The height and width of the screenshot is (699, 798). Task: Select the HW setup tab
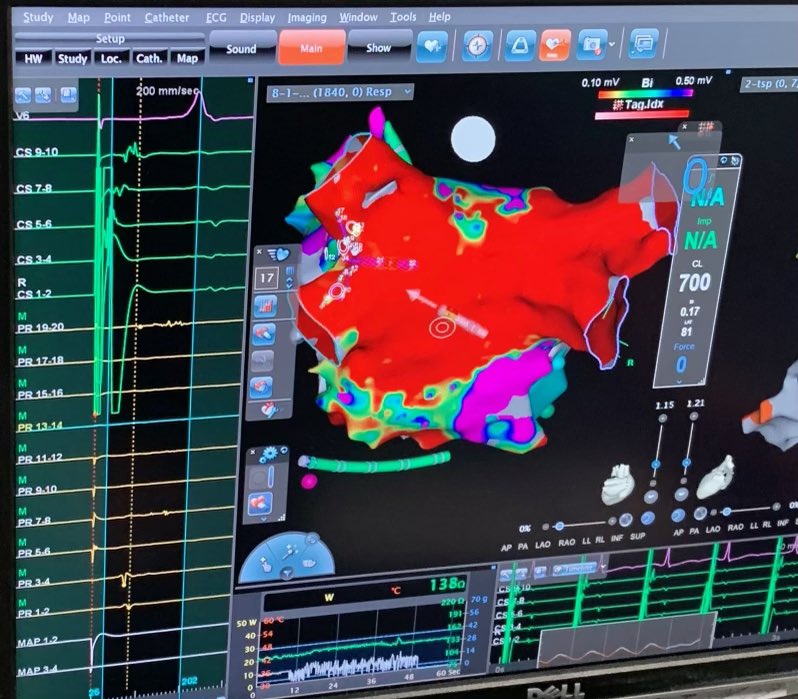(x=33, y=59)
